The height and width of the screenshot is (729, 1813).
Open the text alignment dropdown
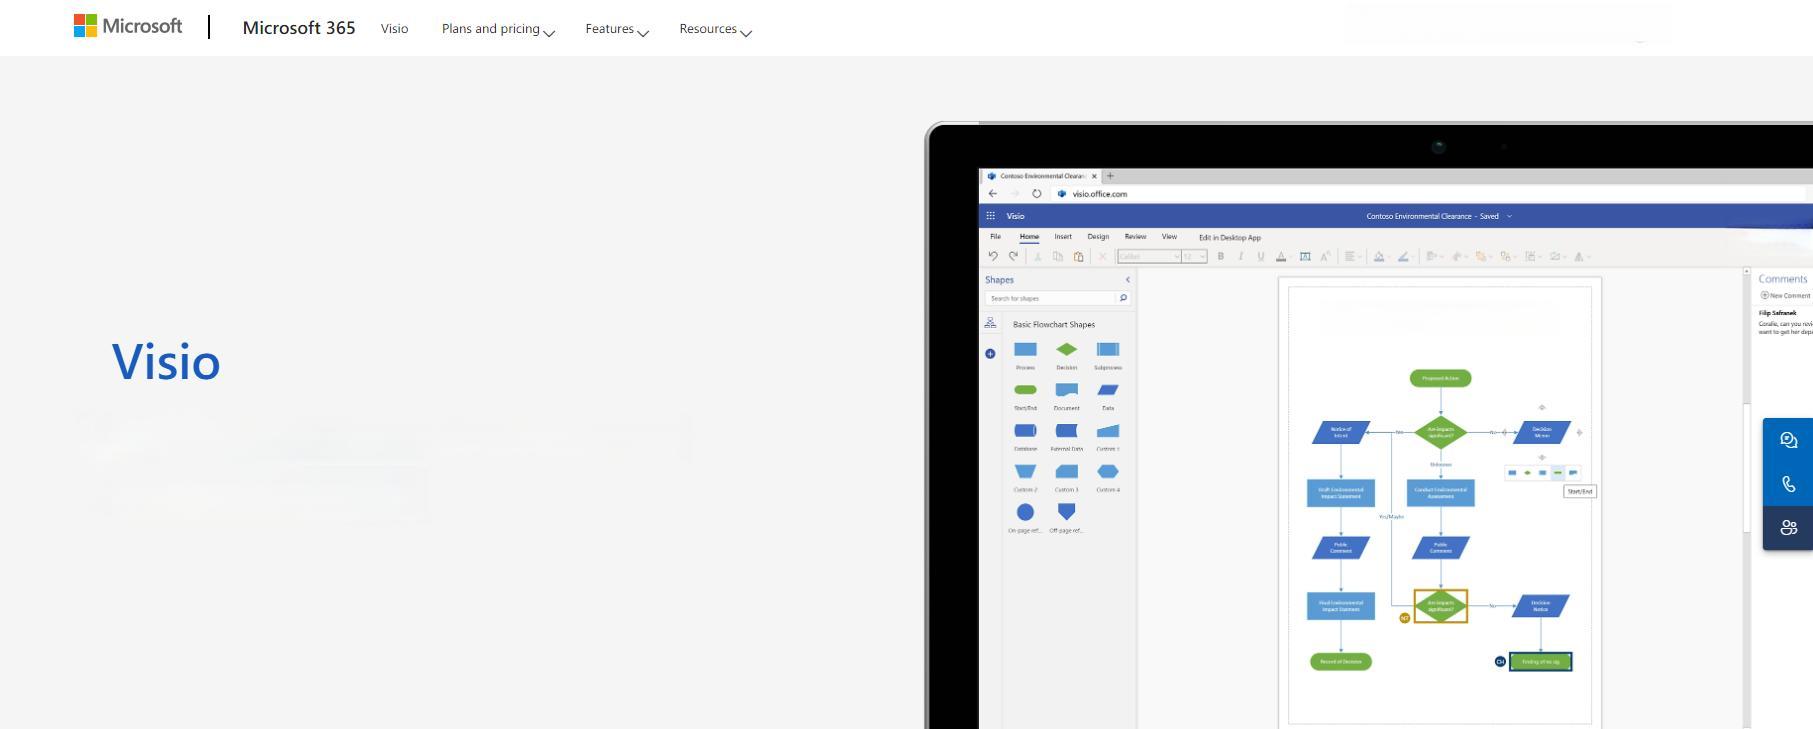point(1352,257)
